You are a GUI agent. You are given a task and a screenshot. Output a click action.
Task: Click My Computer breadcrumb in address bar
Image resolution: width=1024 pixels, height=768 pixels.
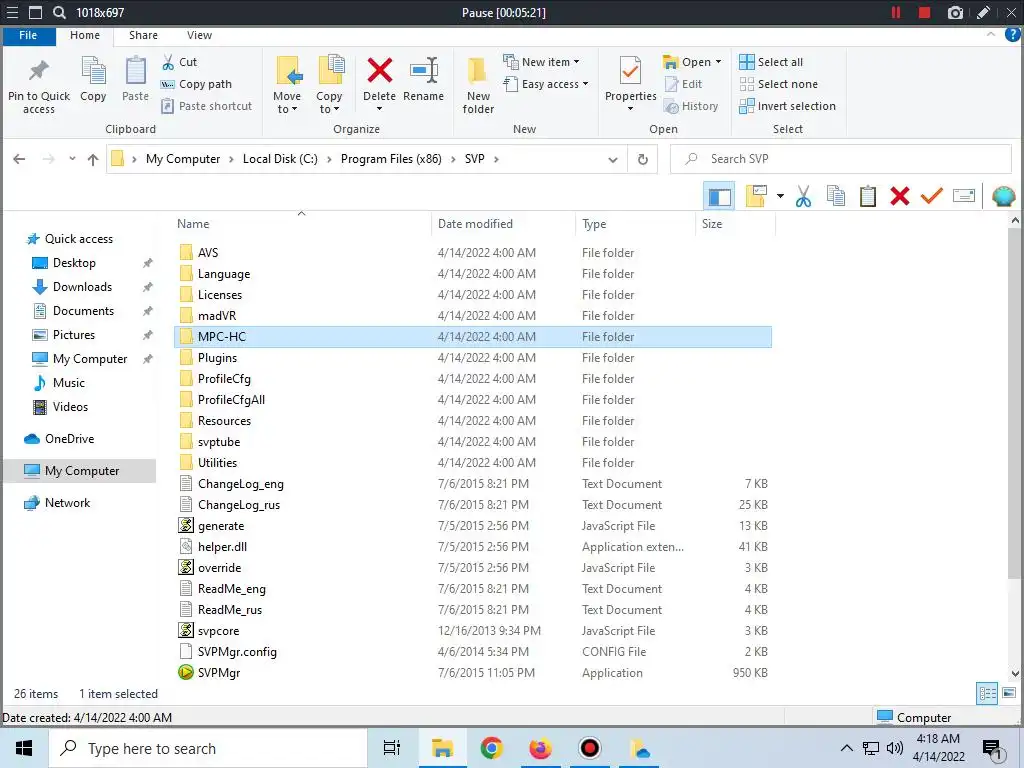pos(183,159)
